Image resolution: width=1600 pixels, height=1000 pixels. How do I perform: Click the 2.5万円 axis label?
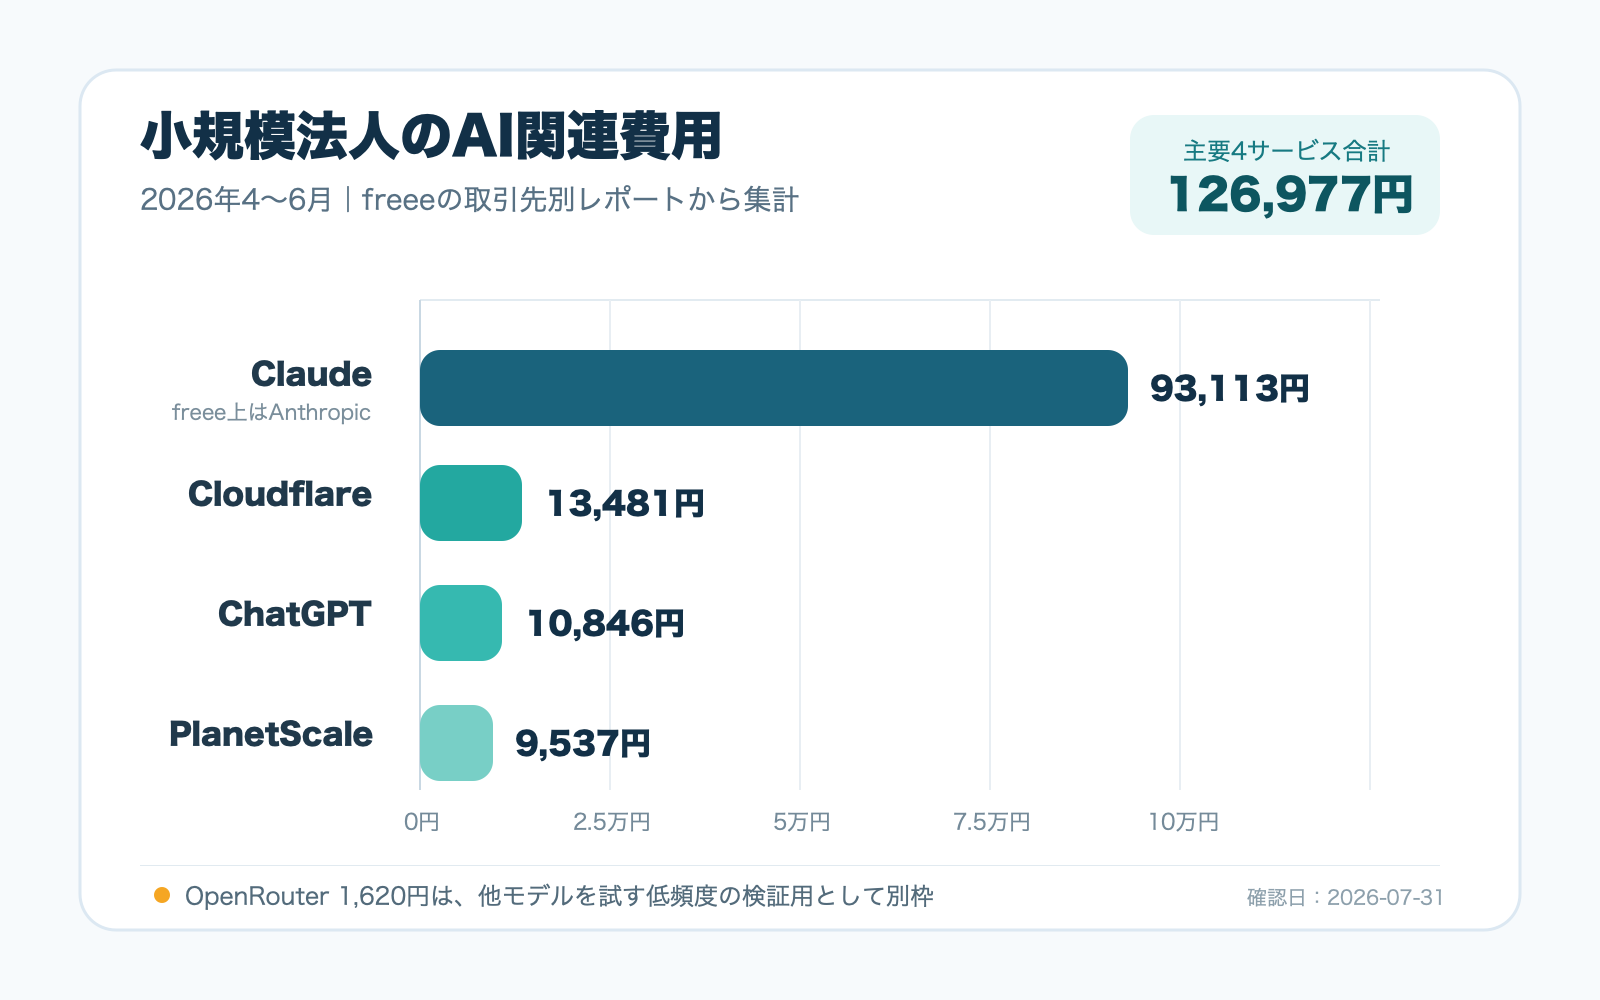[611, 822]
